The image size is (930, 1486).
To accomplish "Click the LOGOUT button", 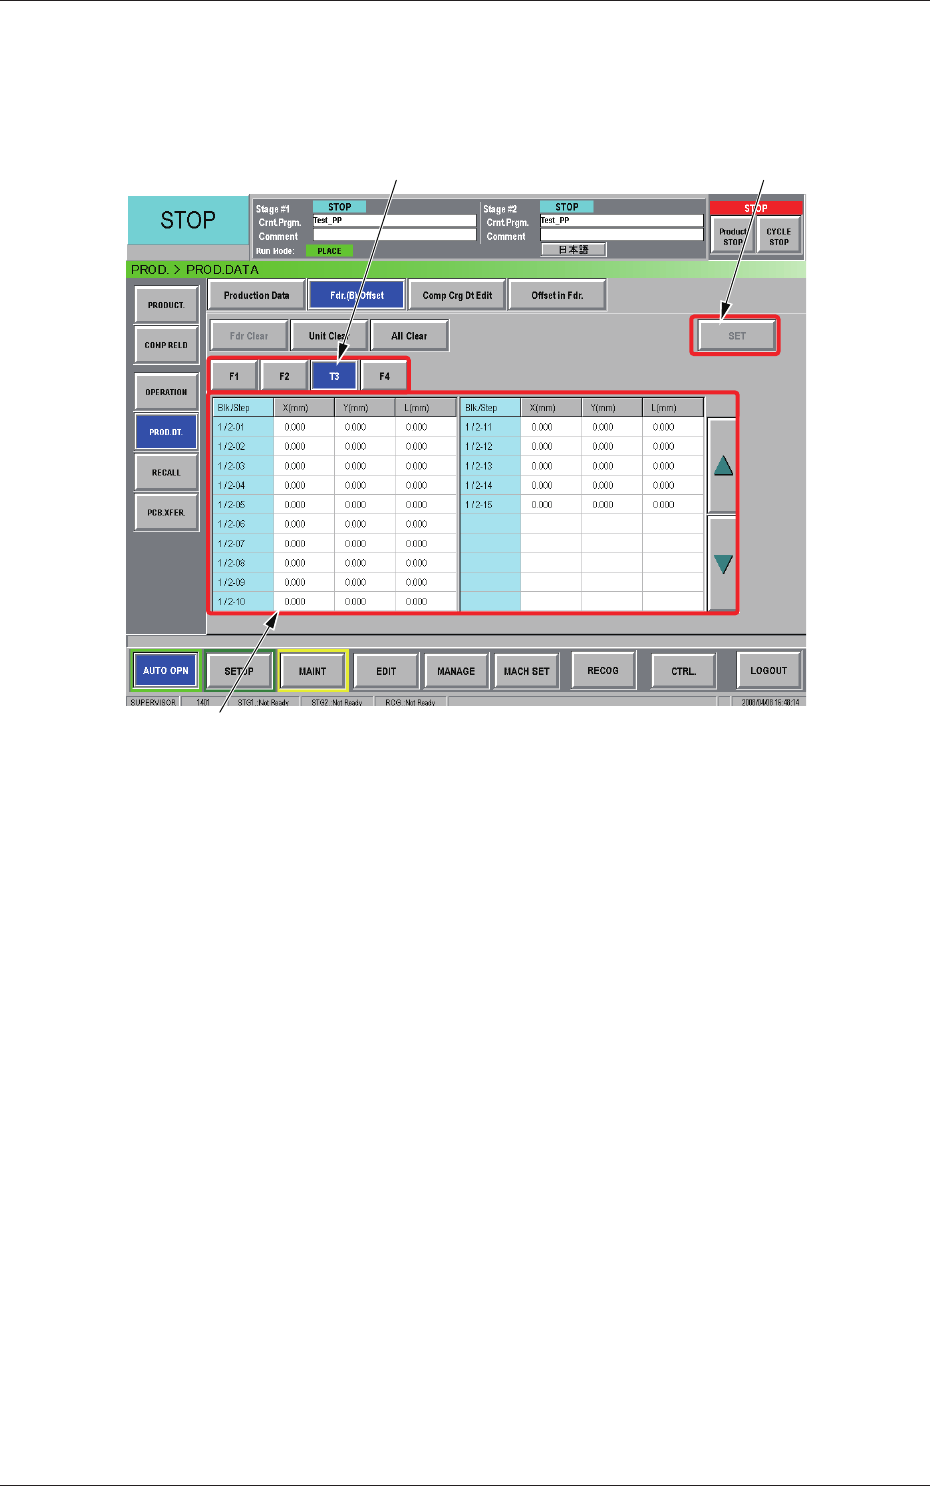I will pos(769,671).
